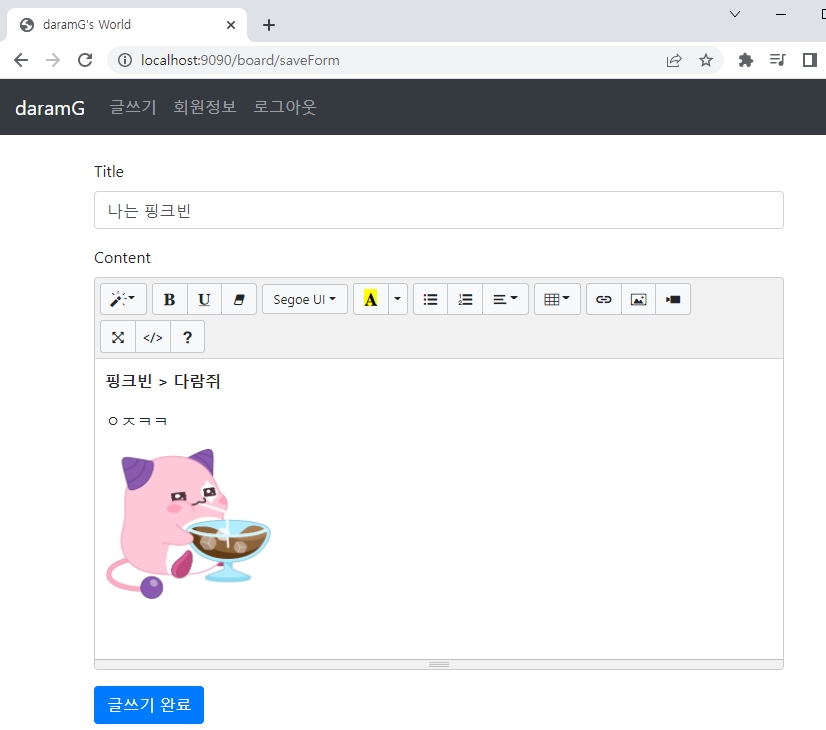Open editor help with the question mark
Image resolution: width=826 pixels, height=730 pixels.
pyautogui.click(x=187, y=337)
